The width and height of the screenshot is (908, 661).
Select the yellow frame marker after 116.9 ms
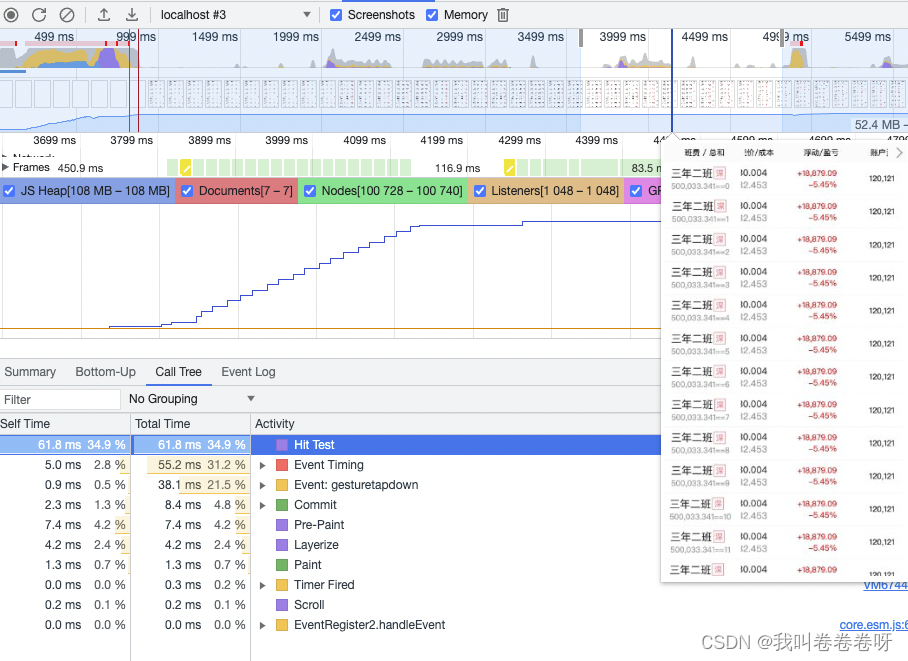coord(510,167)
